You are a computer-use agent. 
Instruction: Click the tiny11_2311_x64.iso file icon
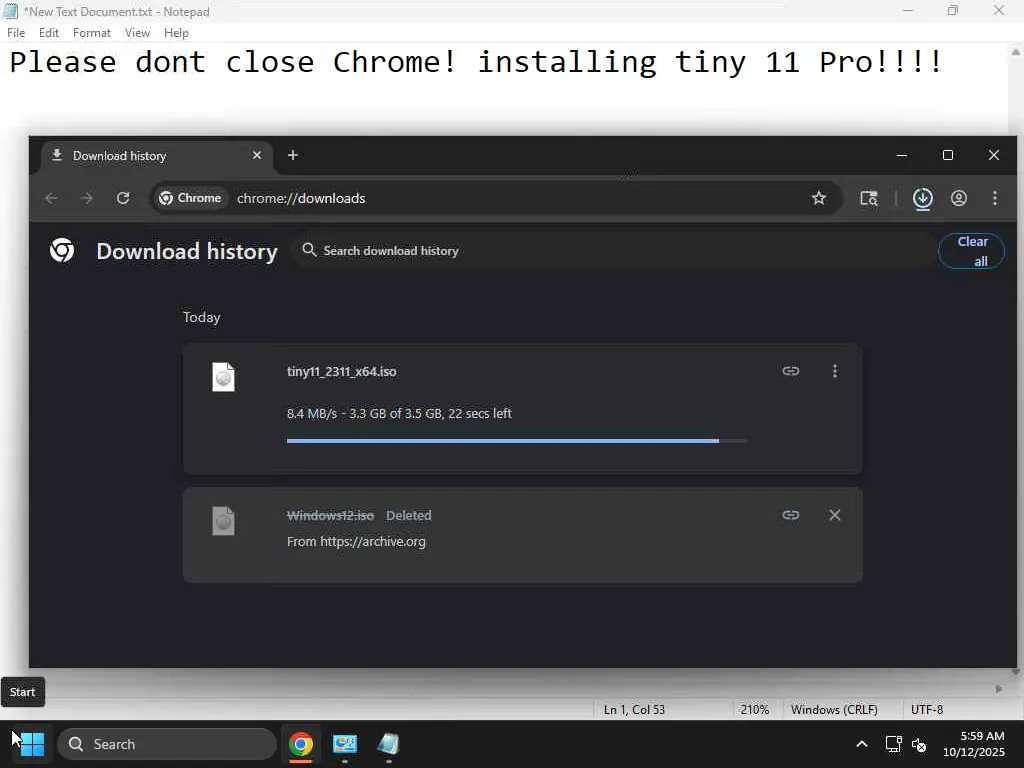(x=223, y=377)
